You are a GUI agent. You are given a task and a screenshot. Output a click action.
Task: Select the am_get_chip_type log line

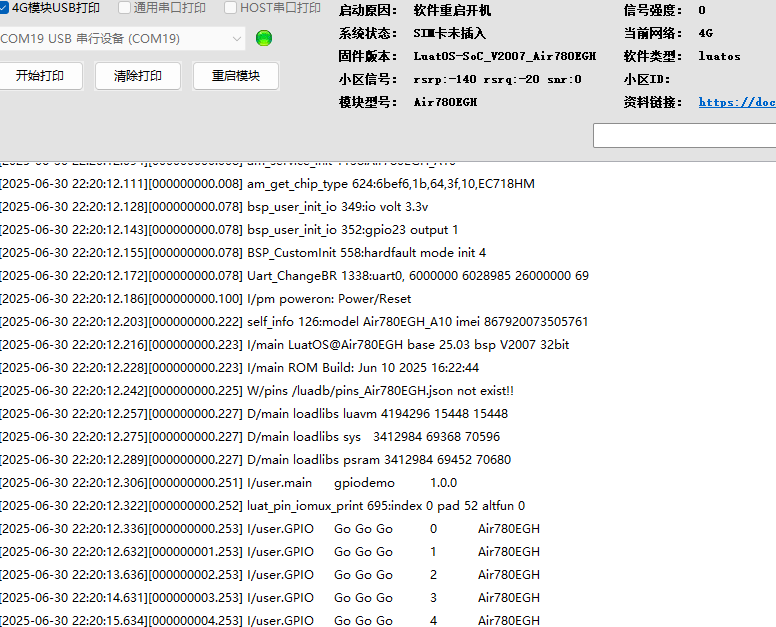(x=267, y=184)
